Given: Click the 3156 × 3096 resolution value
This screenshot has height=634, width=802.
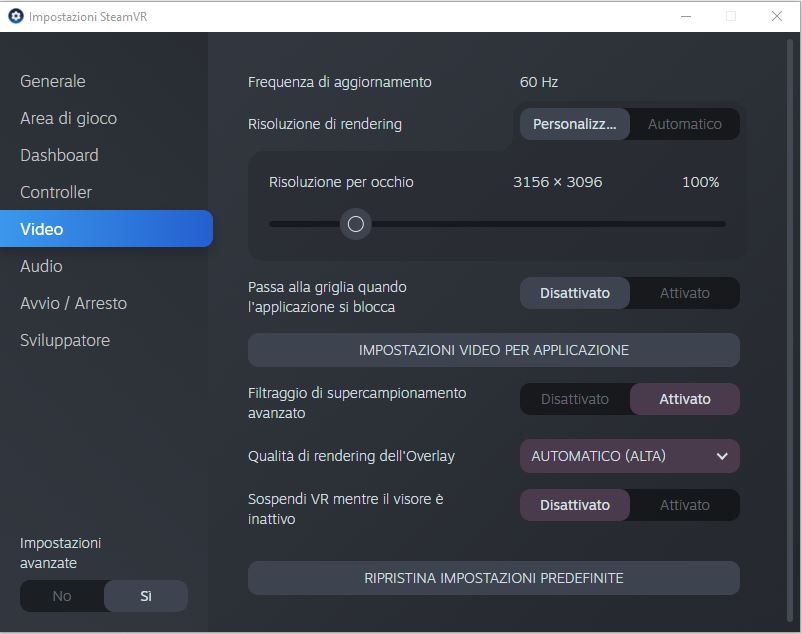Looking at the screenshot, I should (x=558, y=182).
